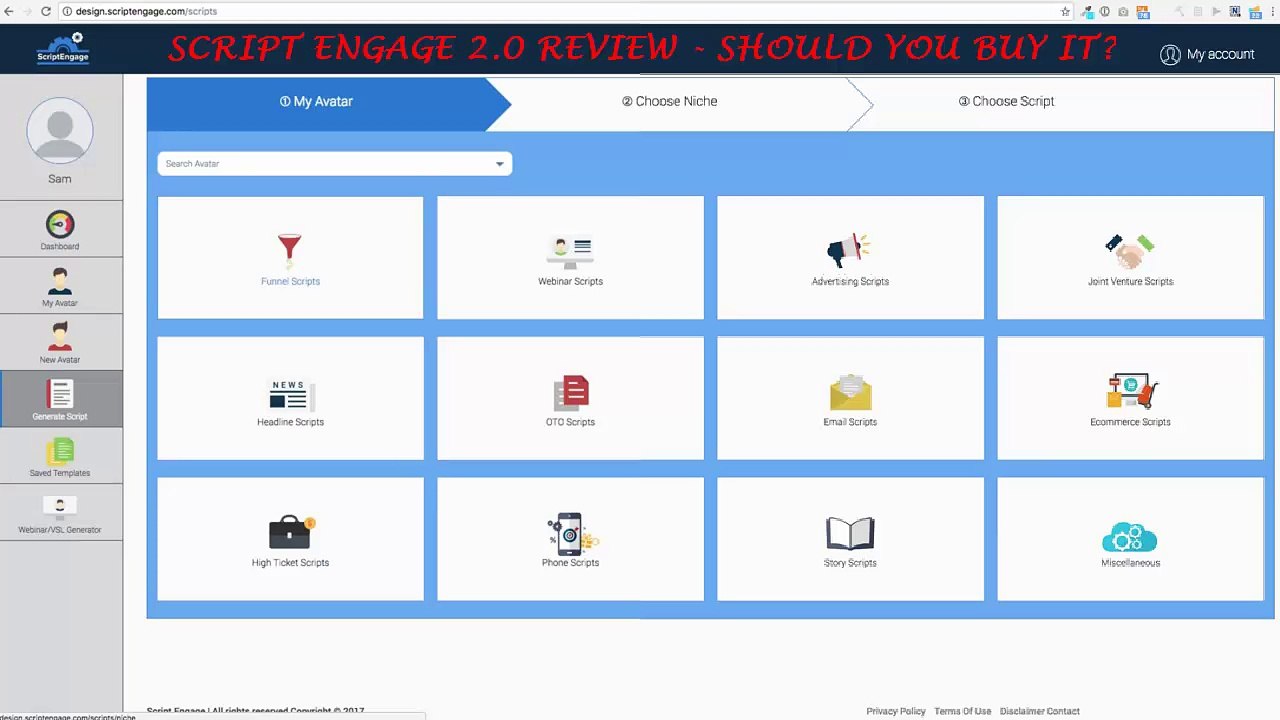Open the OTO Scripts card
The width and height of the screenshot is (1280, 720).
click(x=570, y=398)
